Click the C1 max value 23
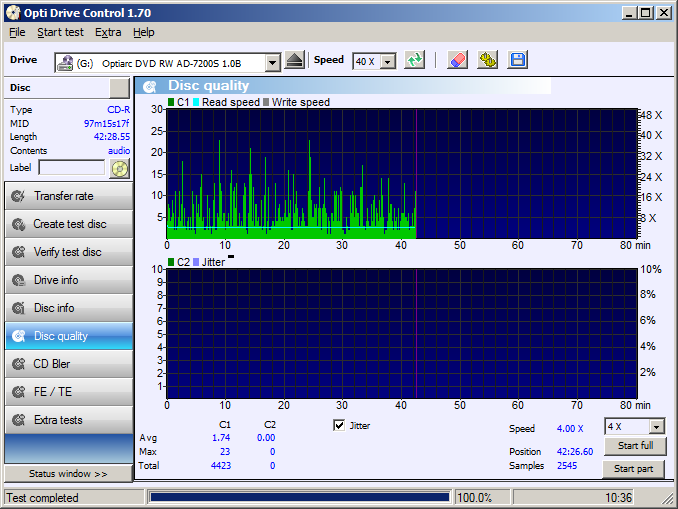Screen dimensions: 678x509 [225, 452]
